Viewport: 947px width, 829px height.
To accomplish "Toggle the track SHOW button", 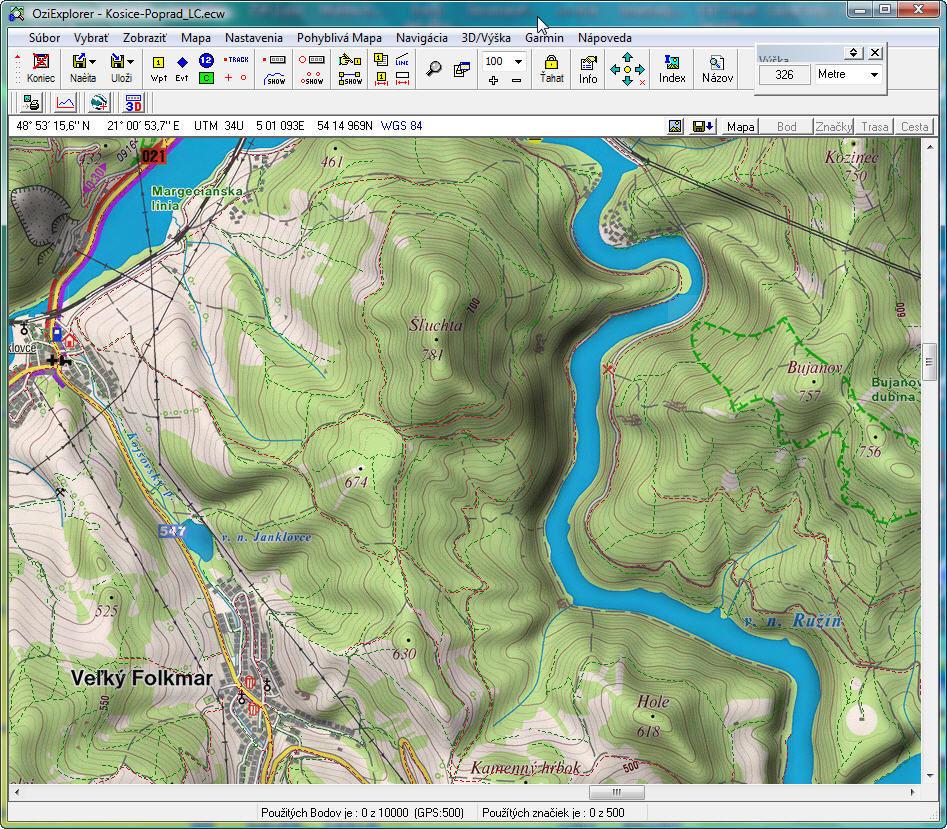I will coord(275,78).
